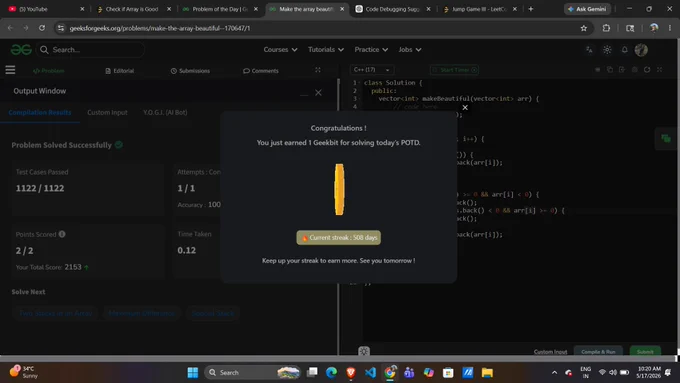Reload the page
The image size is (680, 383).
point(42,28)
